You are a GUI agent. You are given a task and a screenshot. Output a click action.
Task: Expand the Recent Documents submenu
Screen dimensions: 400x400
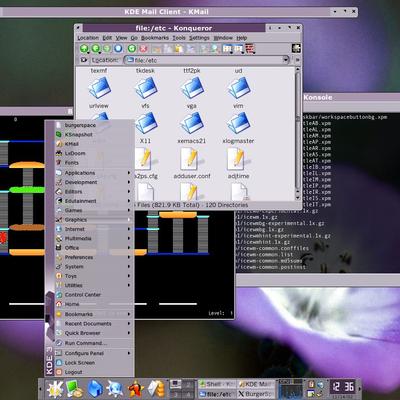click(x=93, y=324)
